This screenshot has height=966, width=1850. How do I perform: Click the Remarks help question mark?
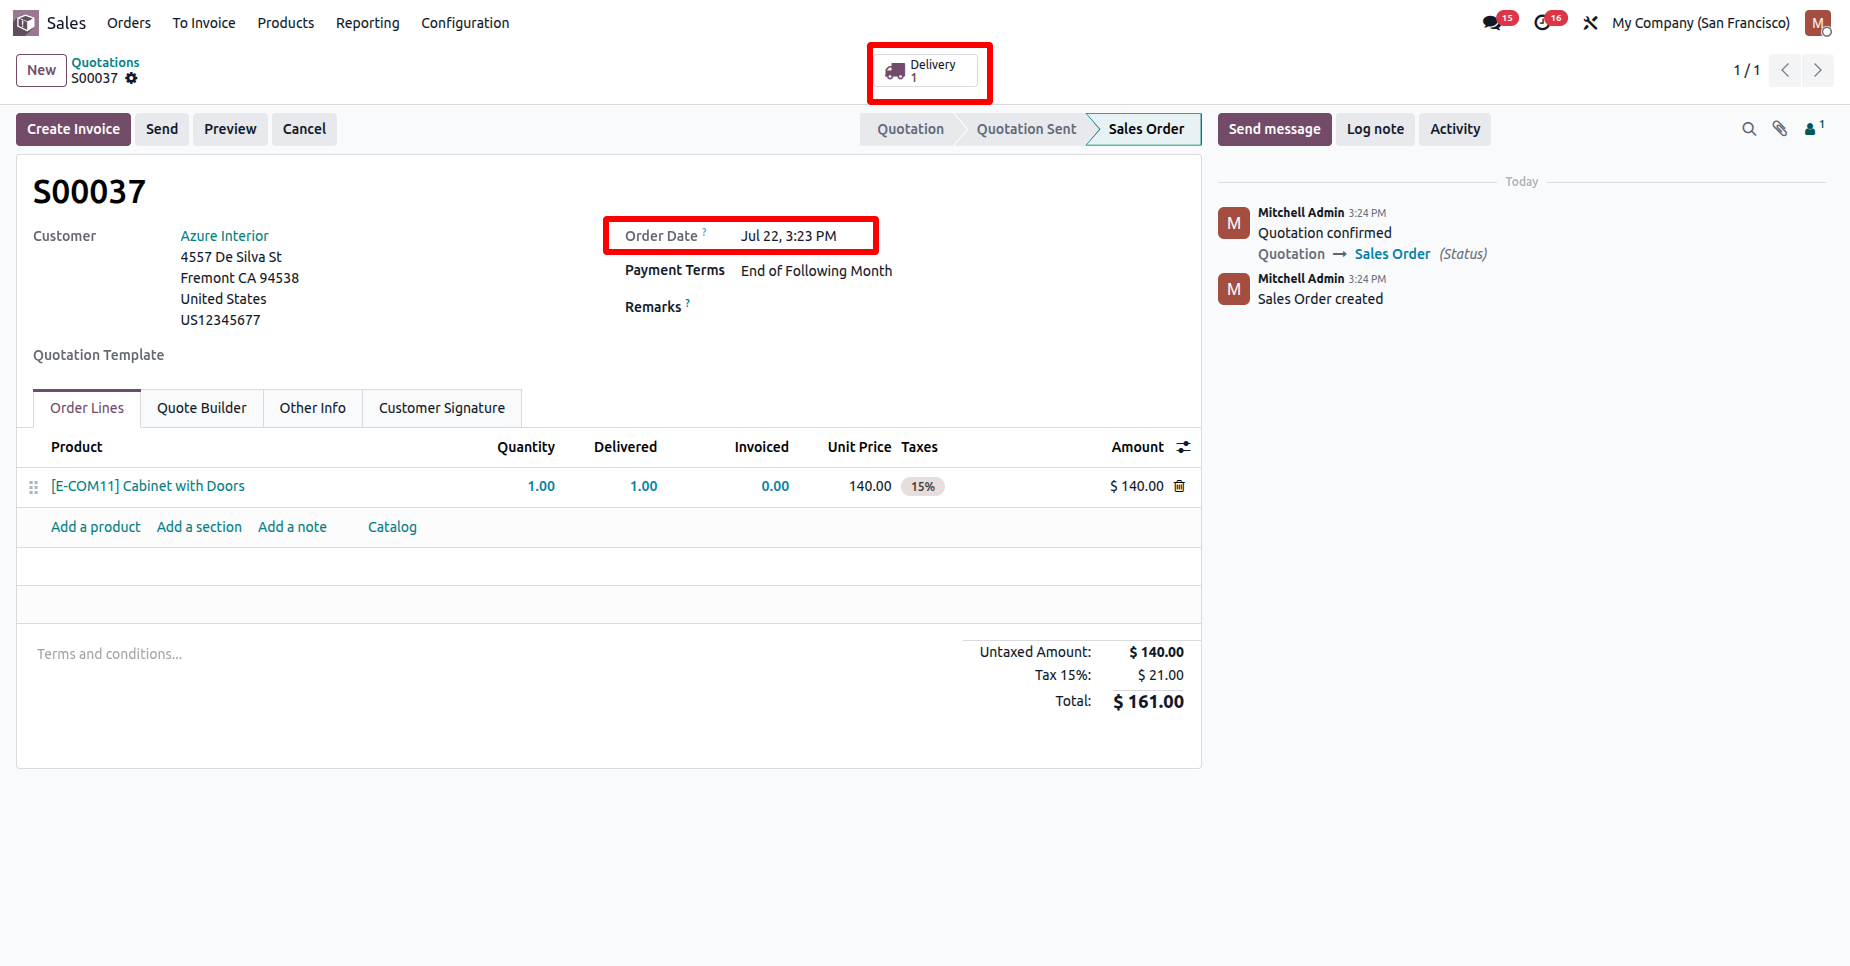688,302
